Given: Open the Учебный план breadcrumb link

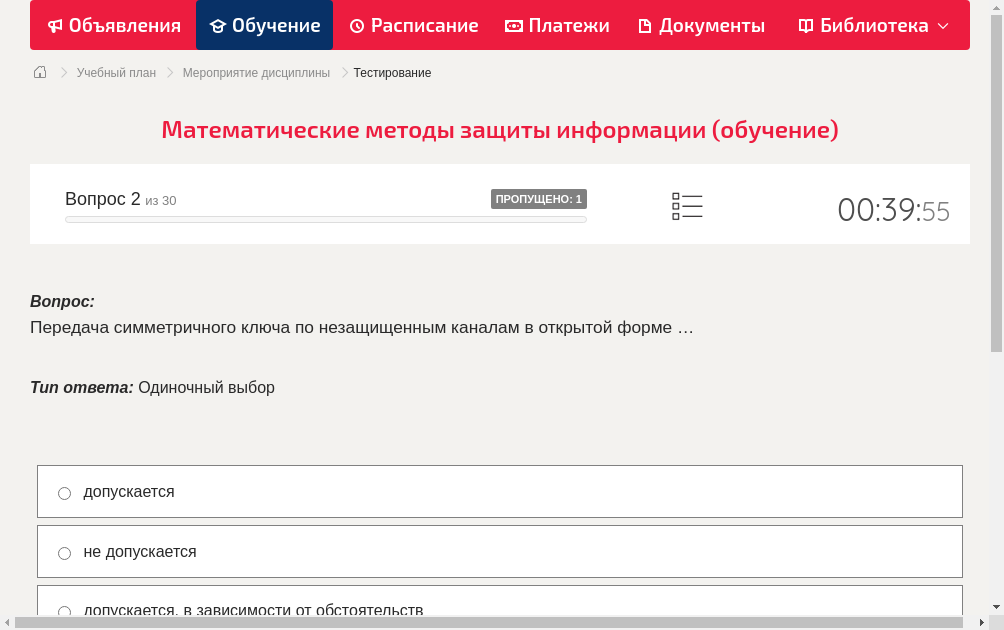Looking at the screenshot, I should 114,72.
